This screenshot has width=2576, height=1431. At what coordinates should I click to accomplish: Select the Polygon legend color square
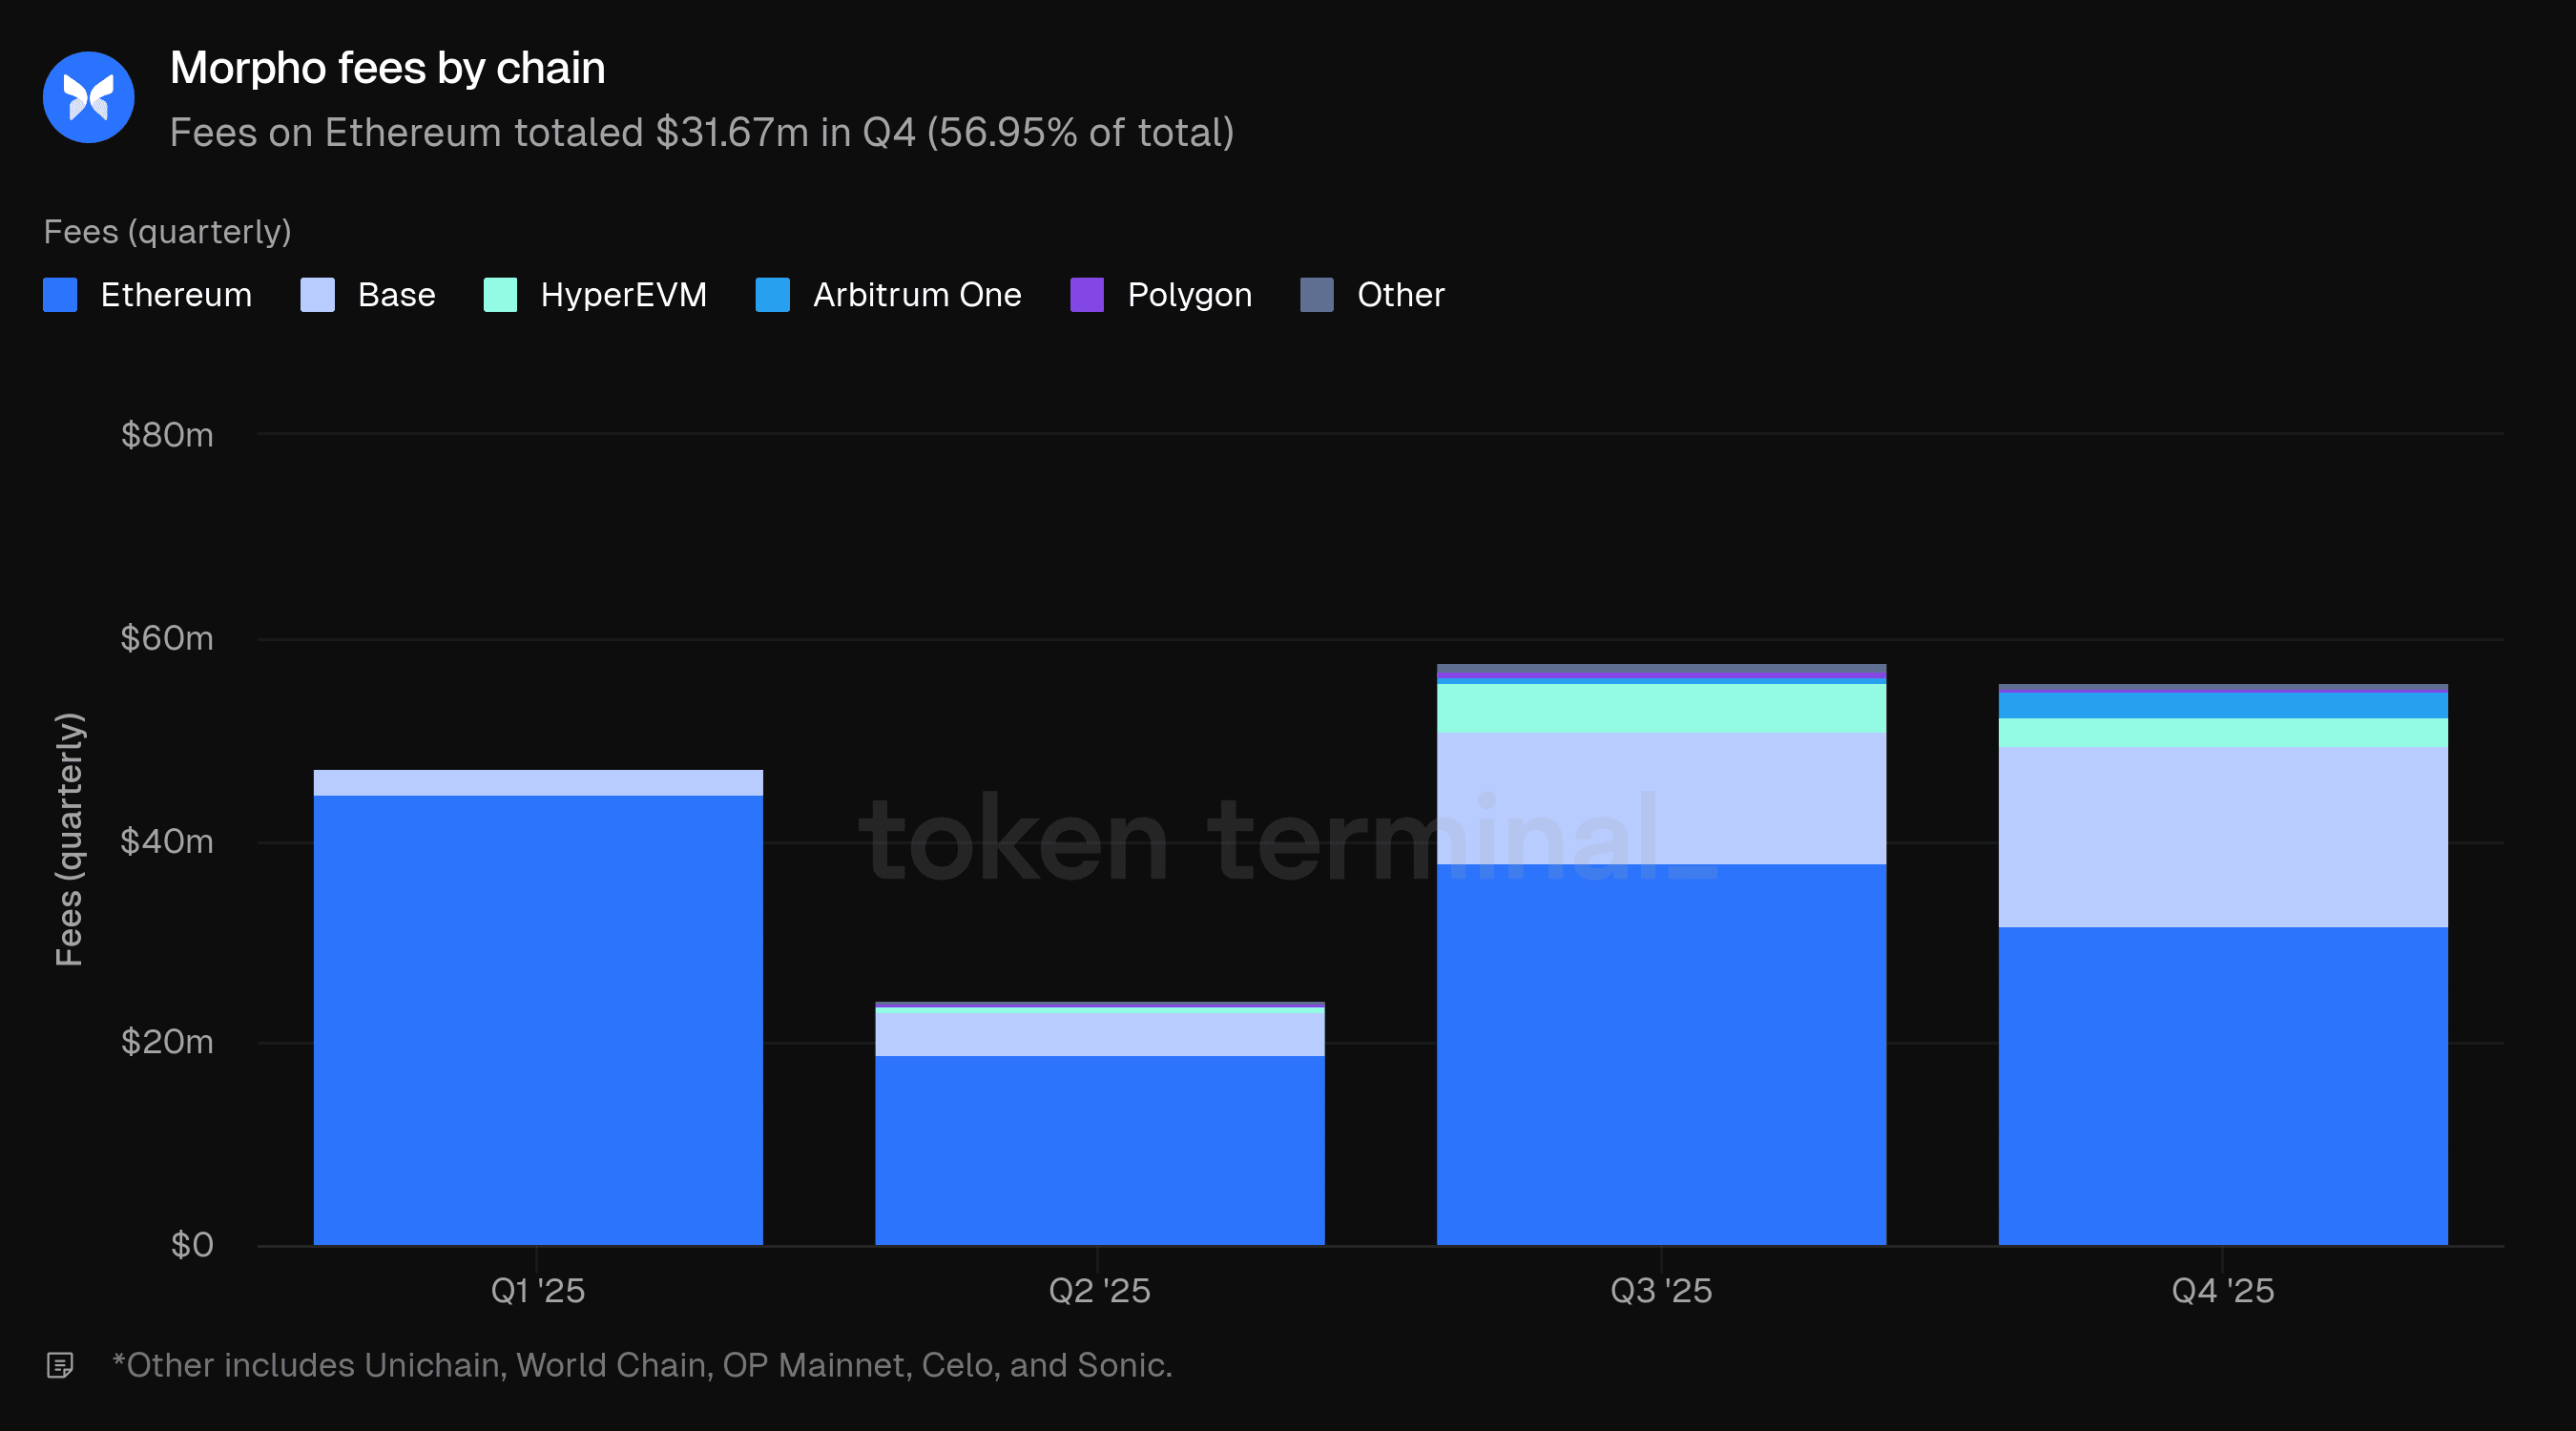tap(1087, 295)
